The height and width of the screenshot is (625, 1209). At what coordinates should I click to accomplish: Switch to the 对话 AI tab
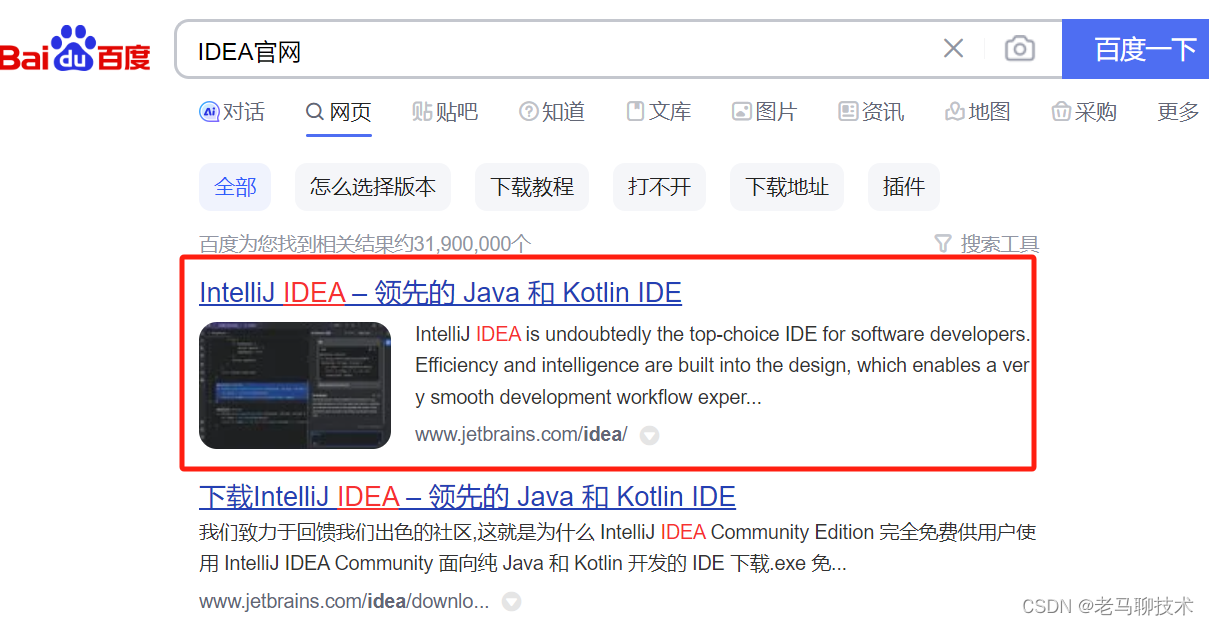[x=232, y=112]
